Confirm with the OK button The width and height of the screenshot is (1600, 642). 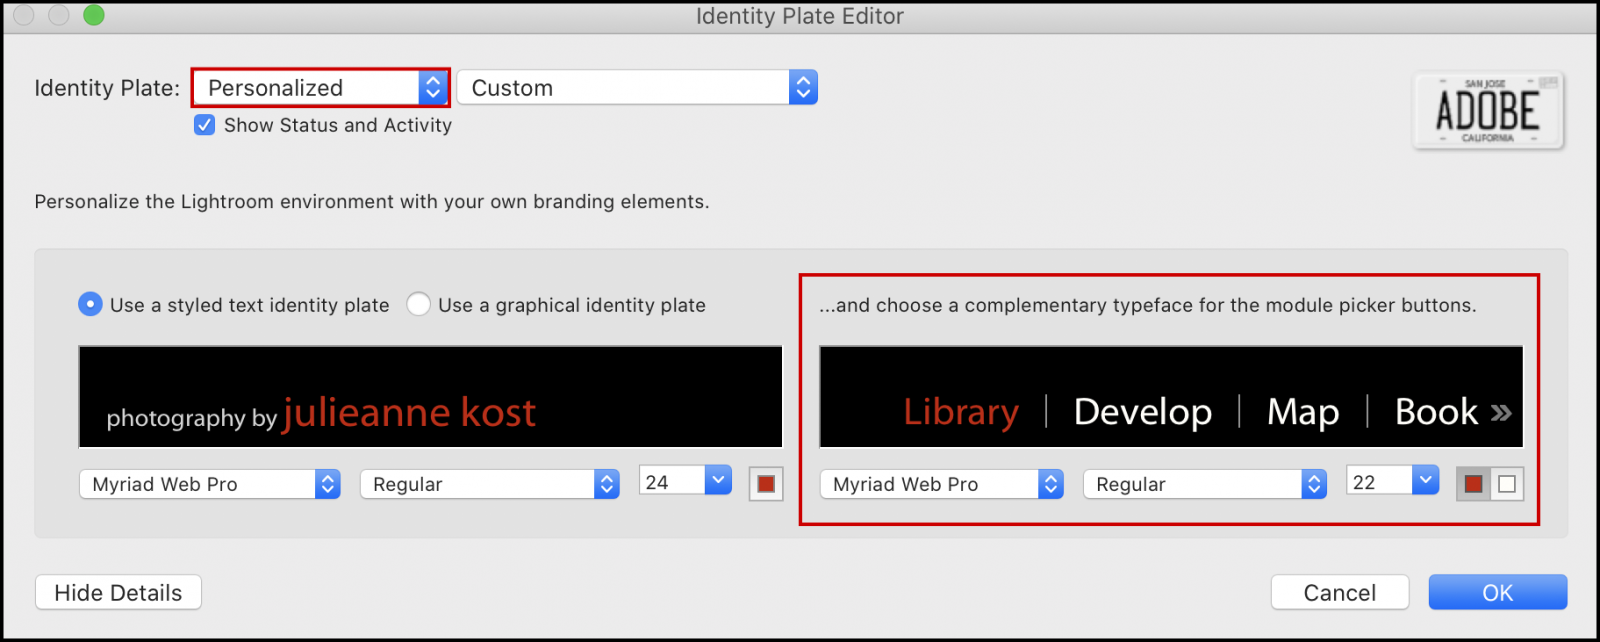(x=1497, y=592)
